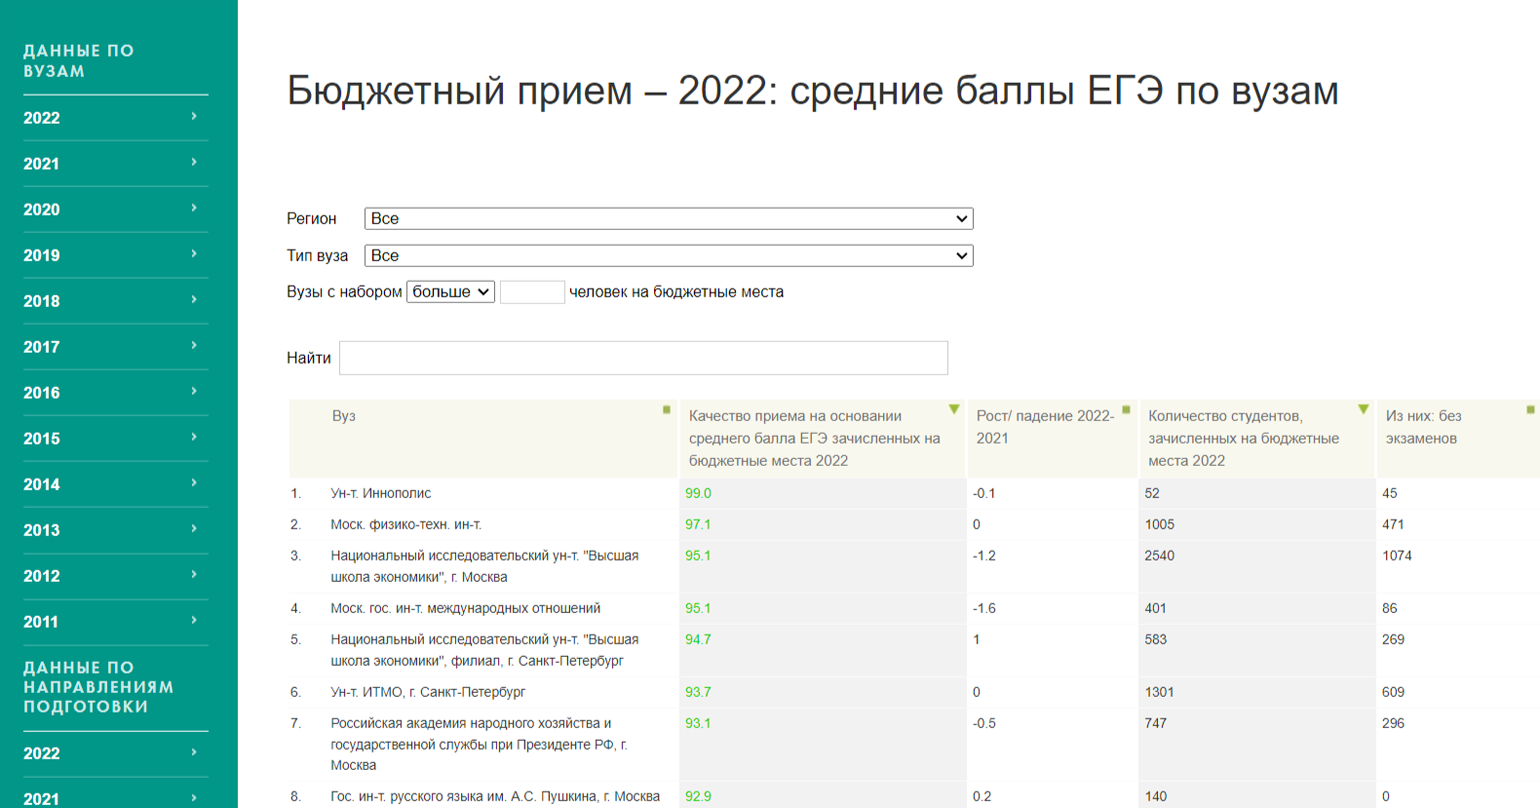Viewport: 1540px width, 808px height.
Task: Click the Данные по вузам sidebar heading
Action: pos(79,61)
